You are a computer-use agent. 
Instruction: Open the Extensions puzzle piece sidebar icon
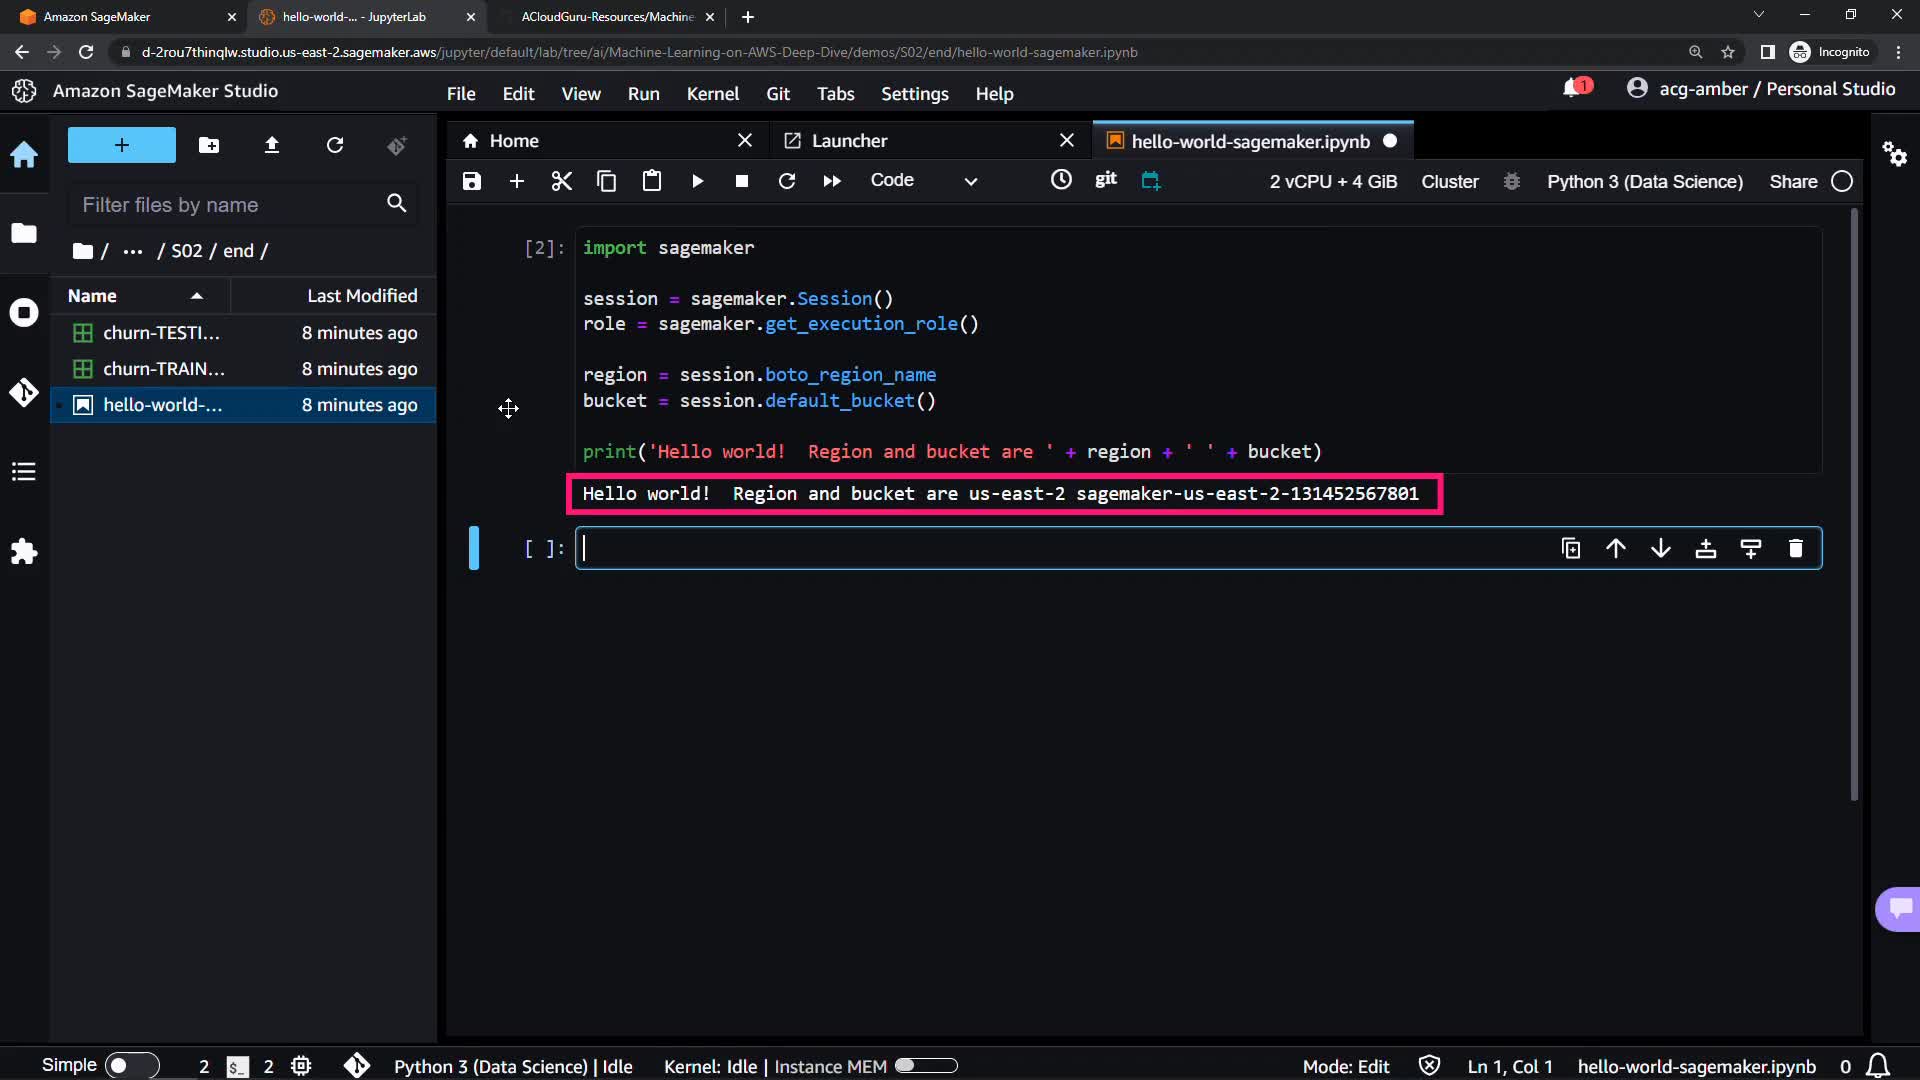click(24, 552)
